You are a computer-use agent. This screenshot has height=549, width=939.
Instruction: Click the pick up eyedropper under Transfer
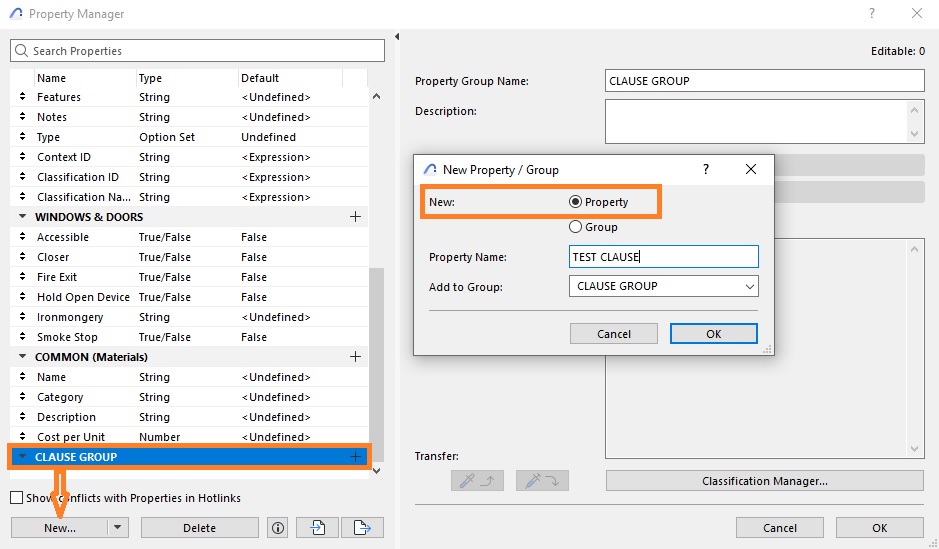click(x=477, y=480)
